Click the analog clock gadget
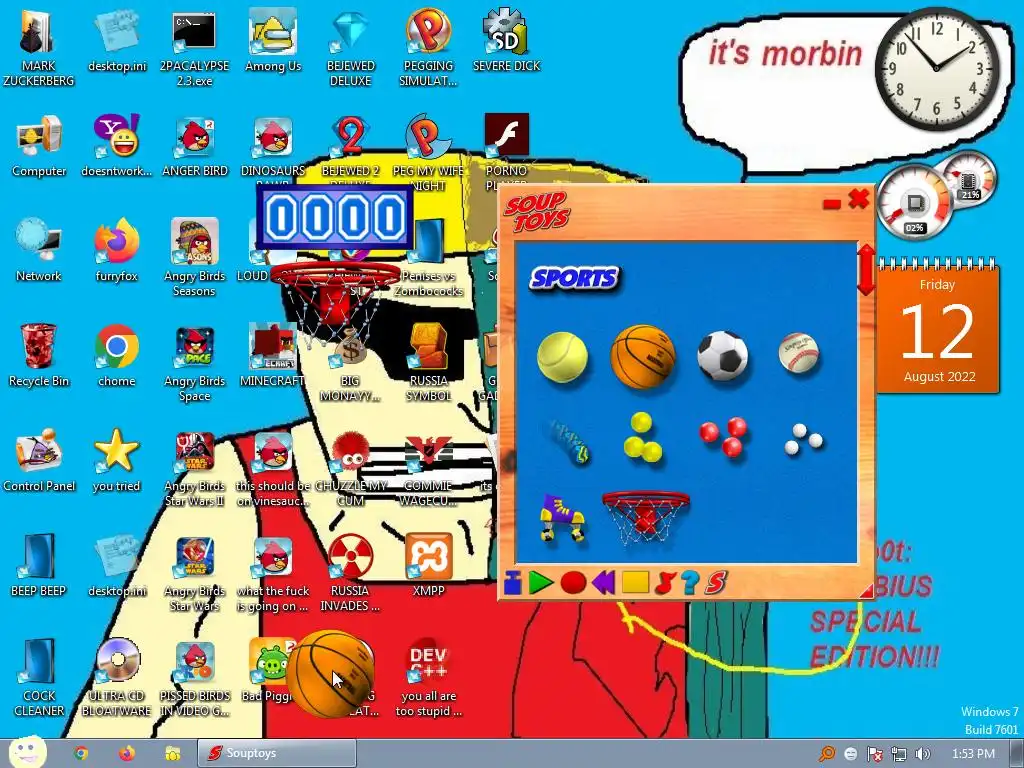The image size is (1024, 768). [936, 68]
